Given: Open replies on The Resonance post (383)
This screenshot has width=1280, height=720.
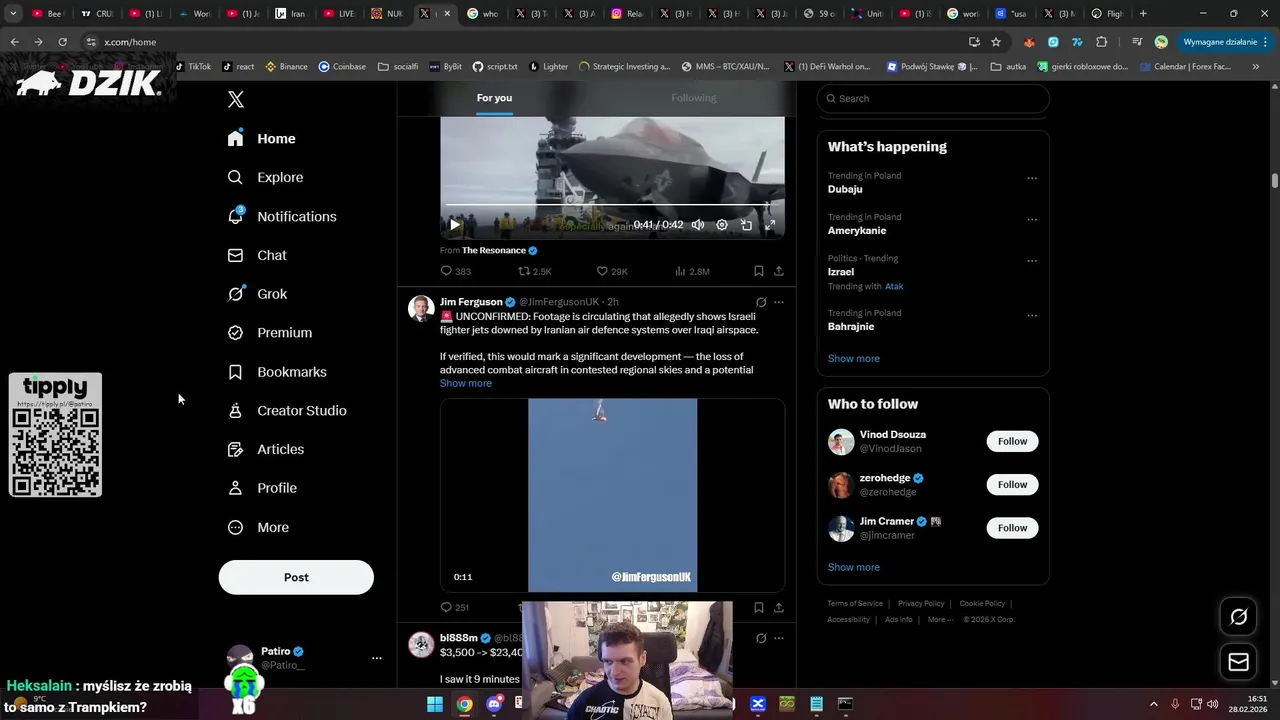Looking at the screenshot, I should 456,271.
